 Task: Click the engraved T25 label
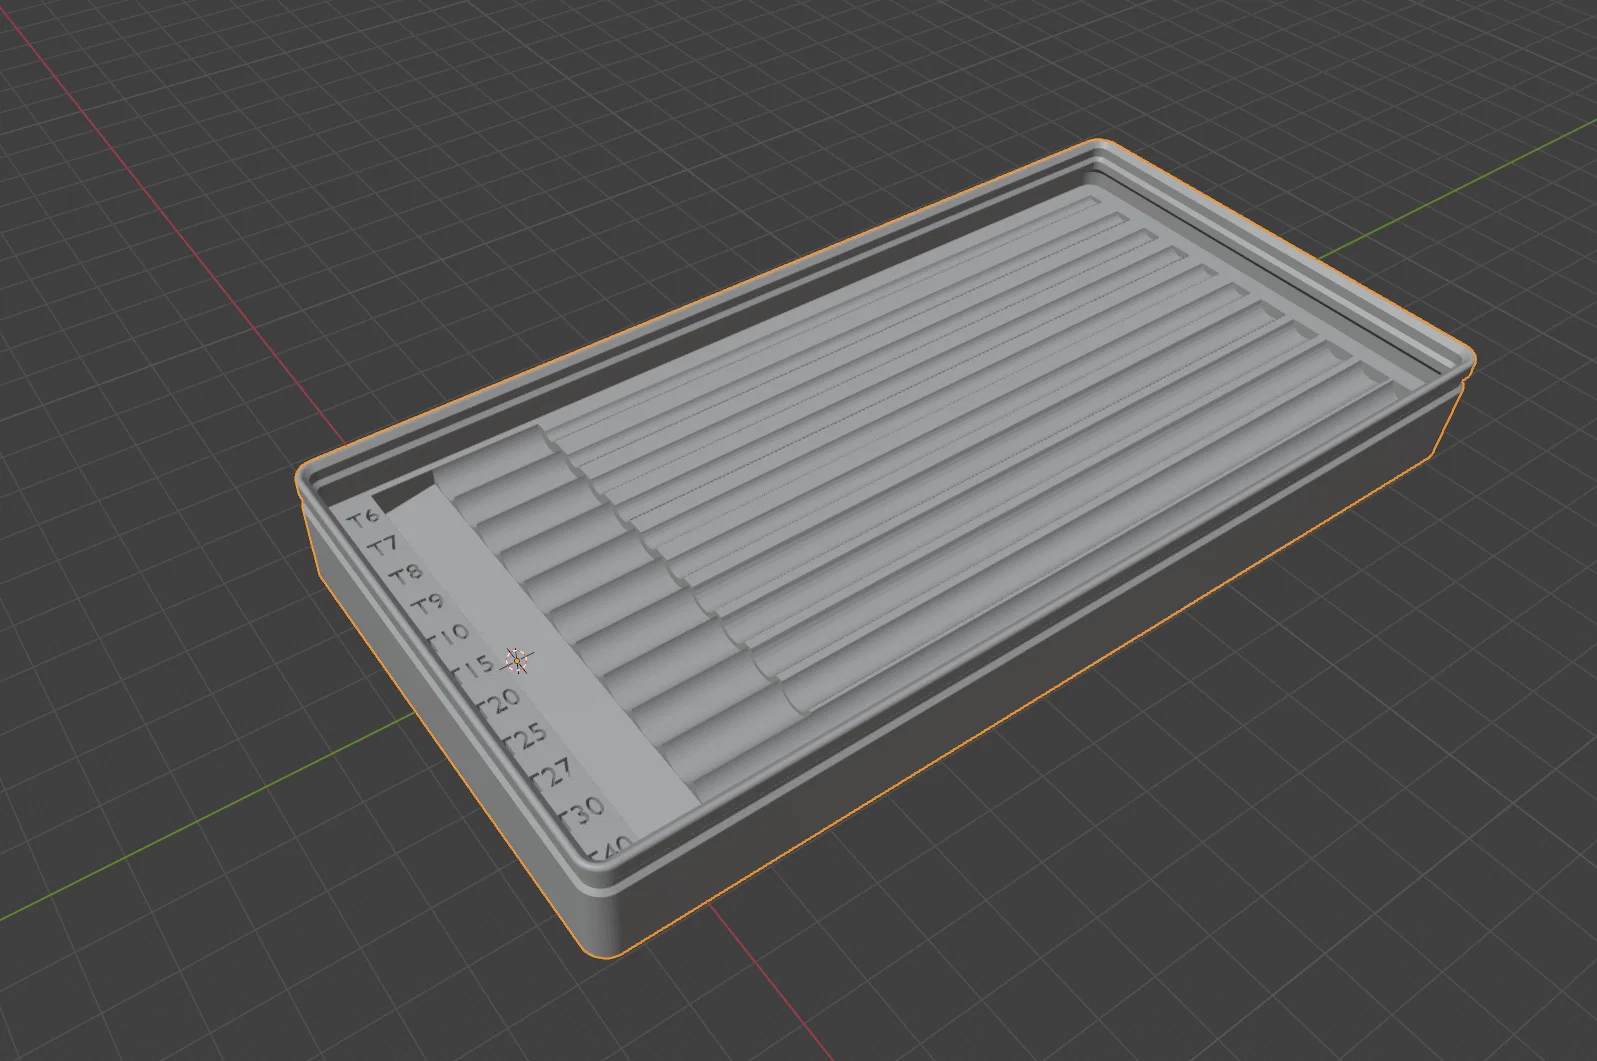526,736
